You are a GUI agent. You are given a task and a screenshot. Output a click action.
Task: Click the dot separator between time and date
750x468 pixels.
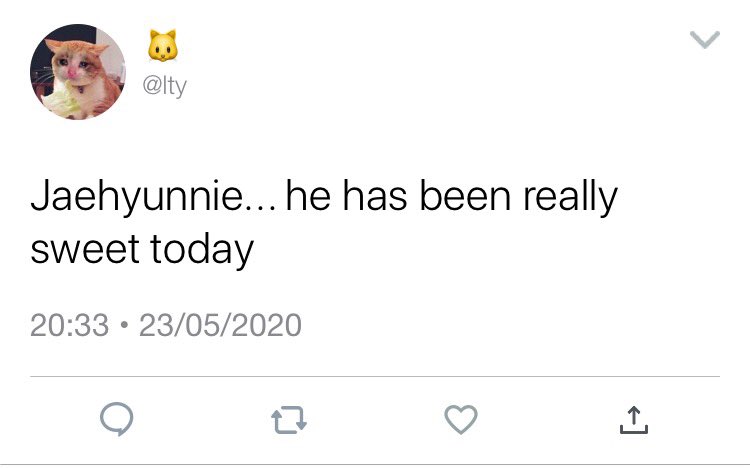coord(124,325)
